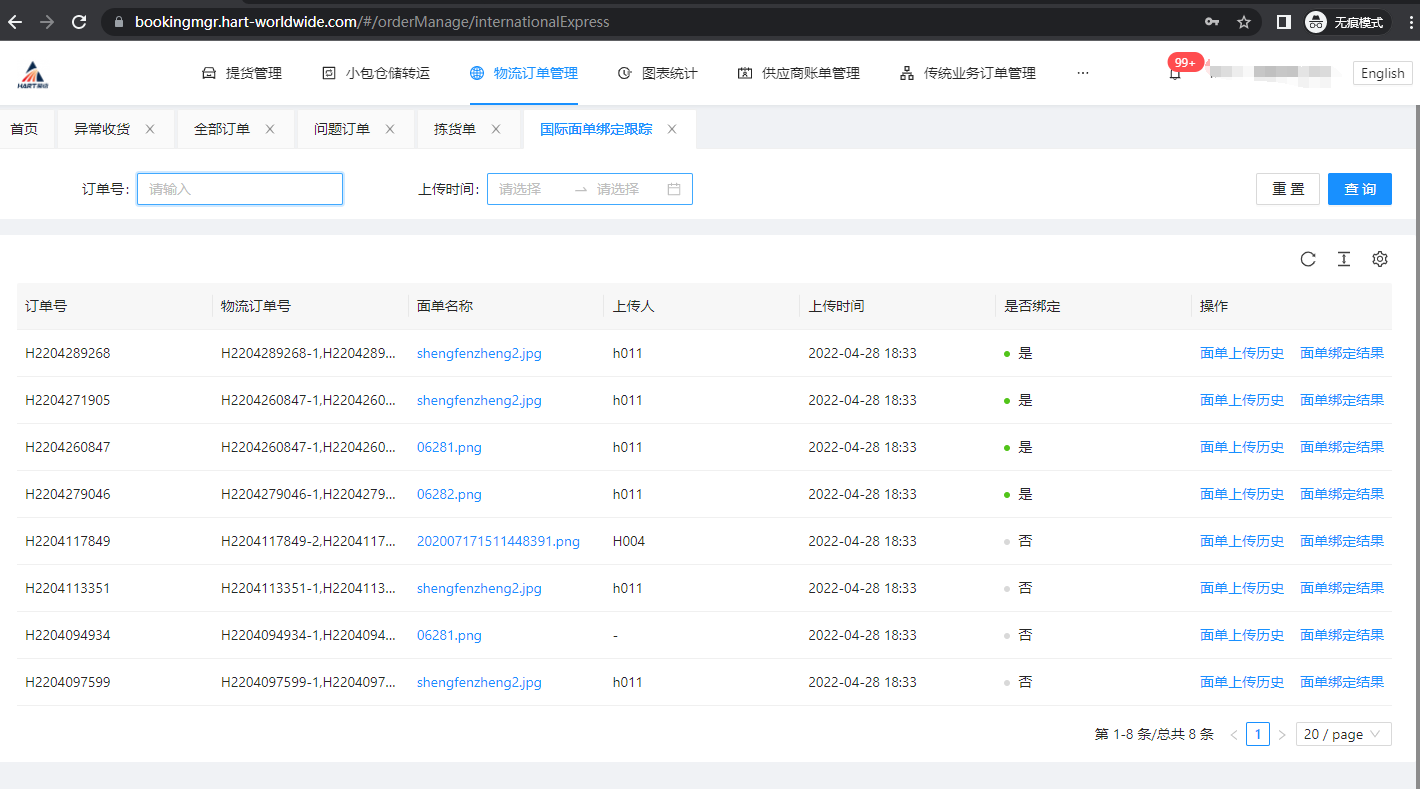The image size is (1420, 789).
Task: Click into the 订单号 input field
Action: [x=240, y=189]
